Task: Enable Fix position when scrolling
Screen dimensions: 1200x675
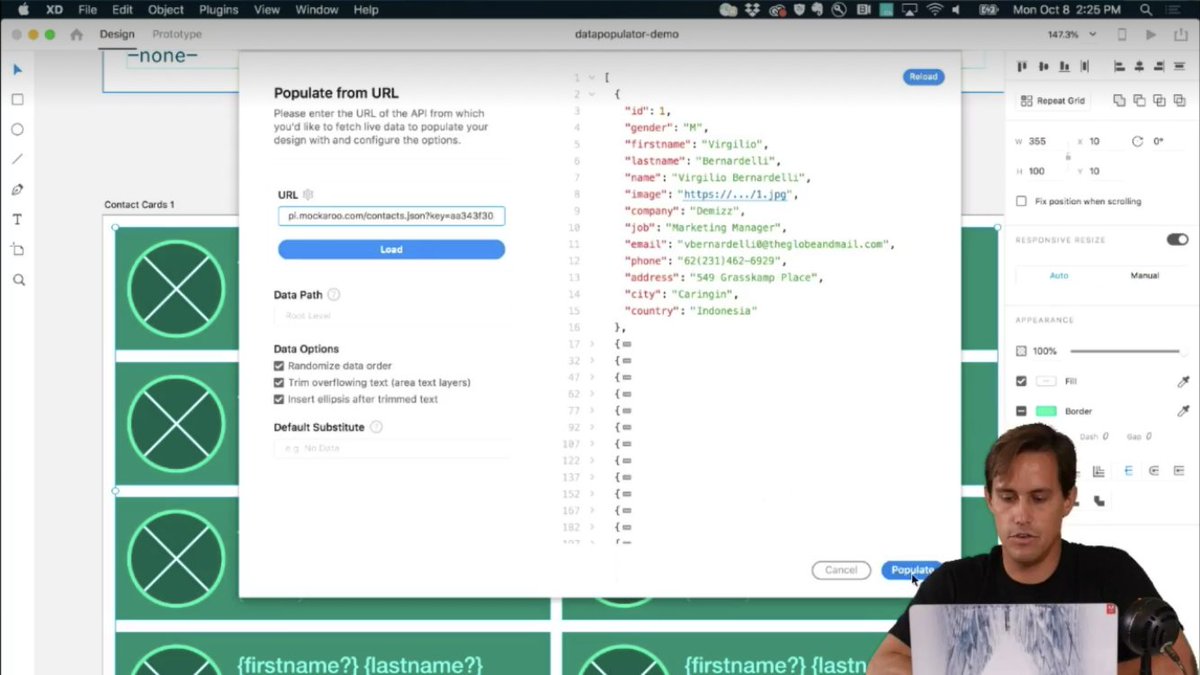Action: (1021, 201)
